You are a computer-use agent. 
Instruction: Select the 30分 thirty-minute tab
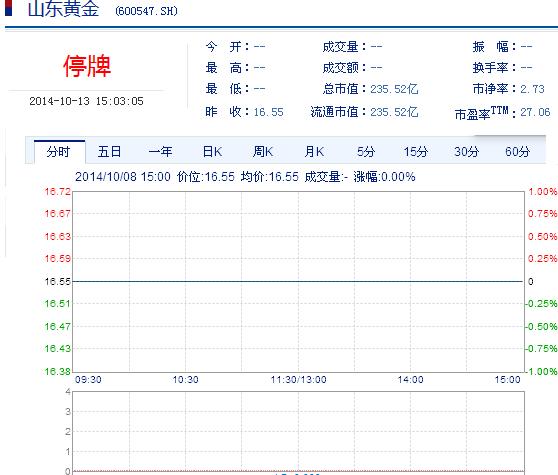click(x=467, y=152)
